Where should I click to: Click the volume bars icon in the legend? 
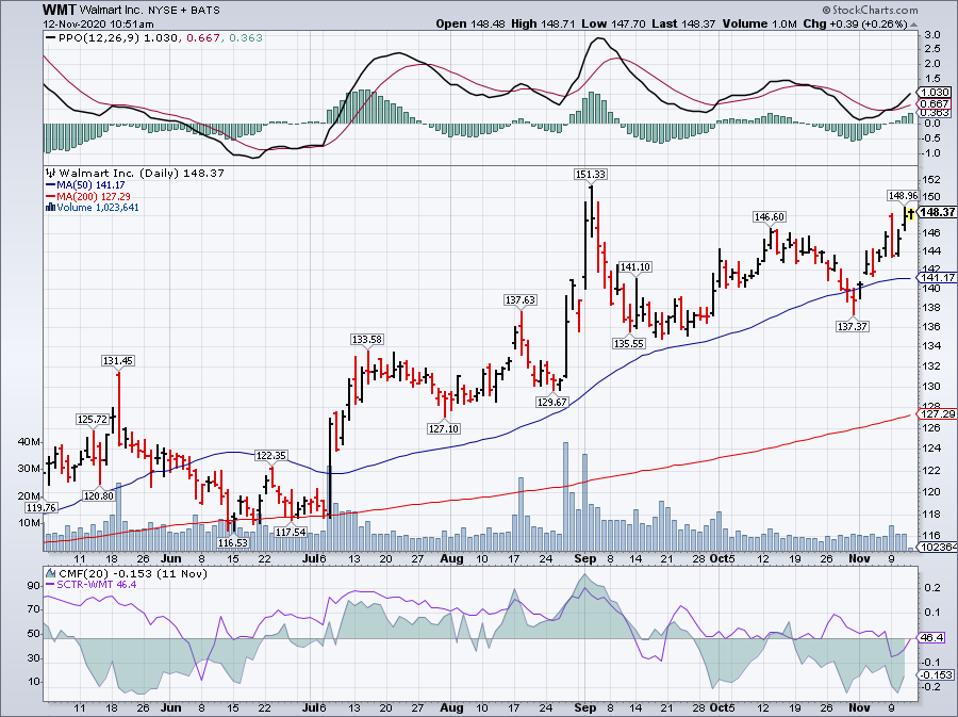coord(51,208)
